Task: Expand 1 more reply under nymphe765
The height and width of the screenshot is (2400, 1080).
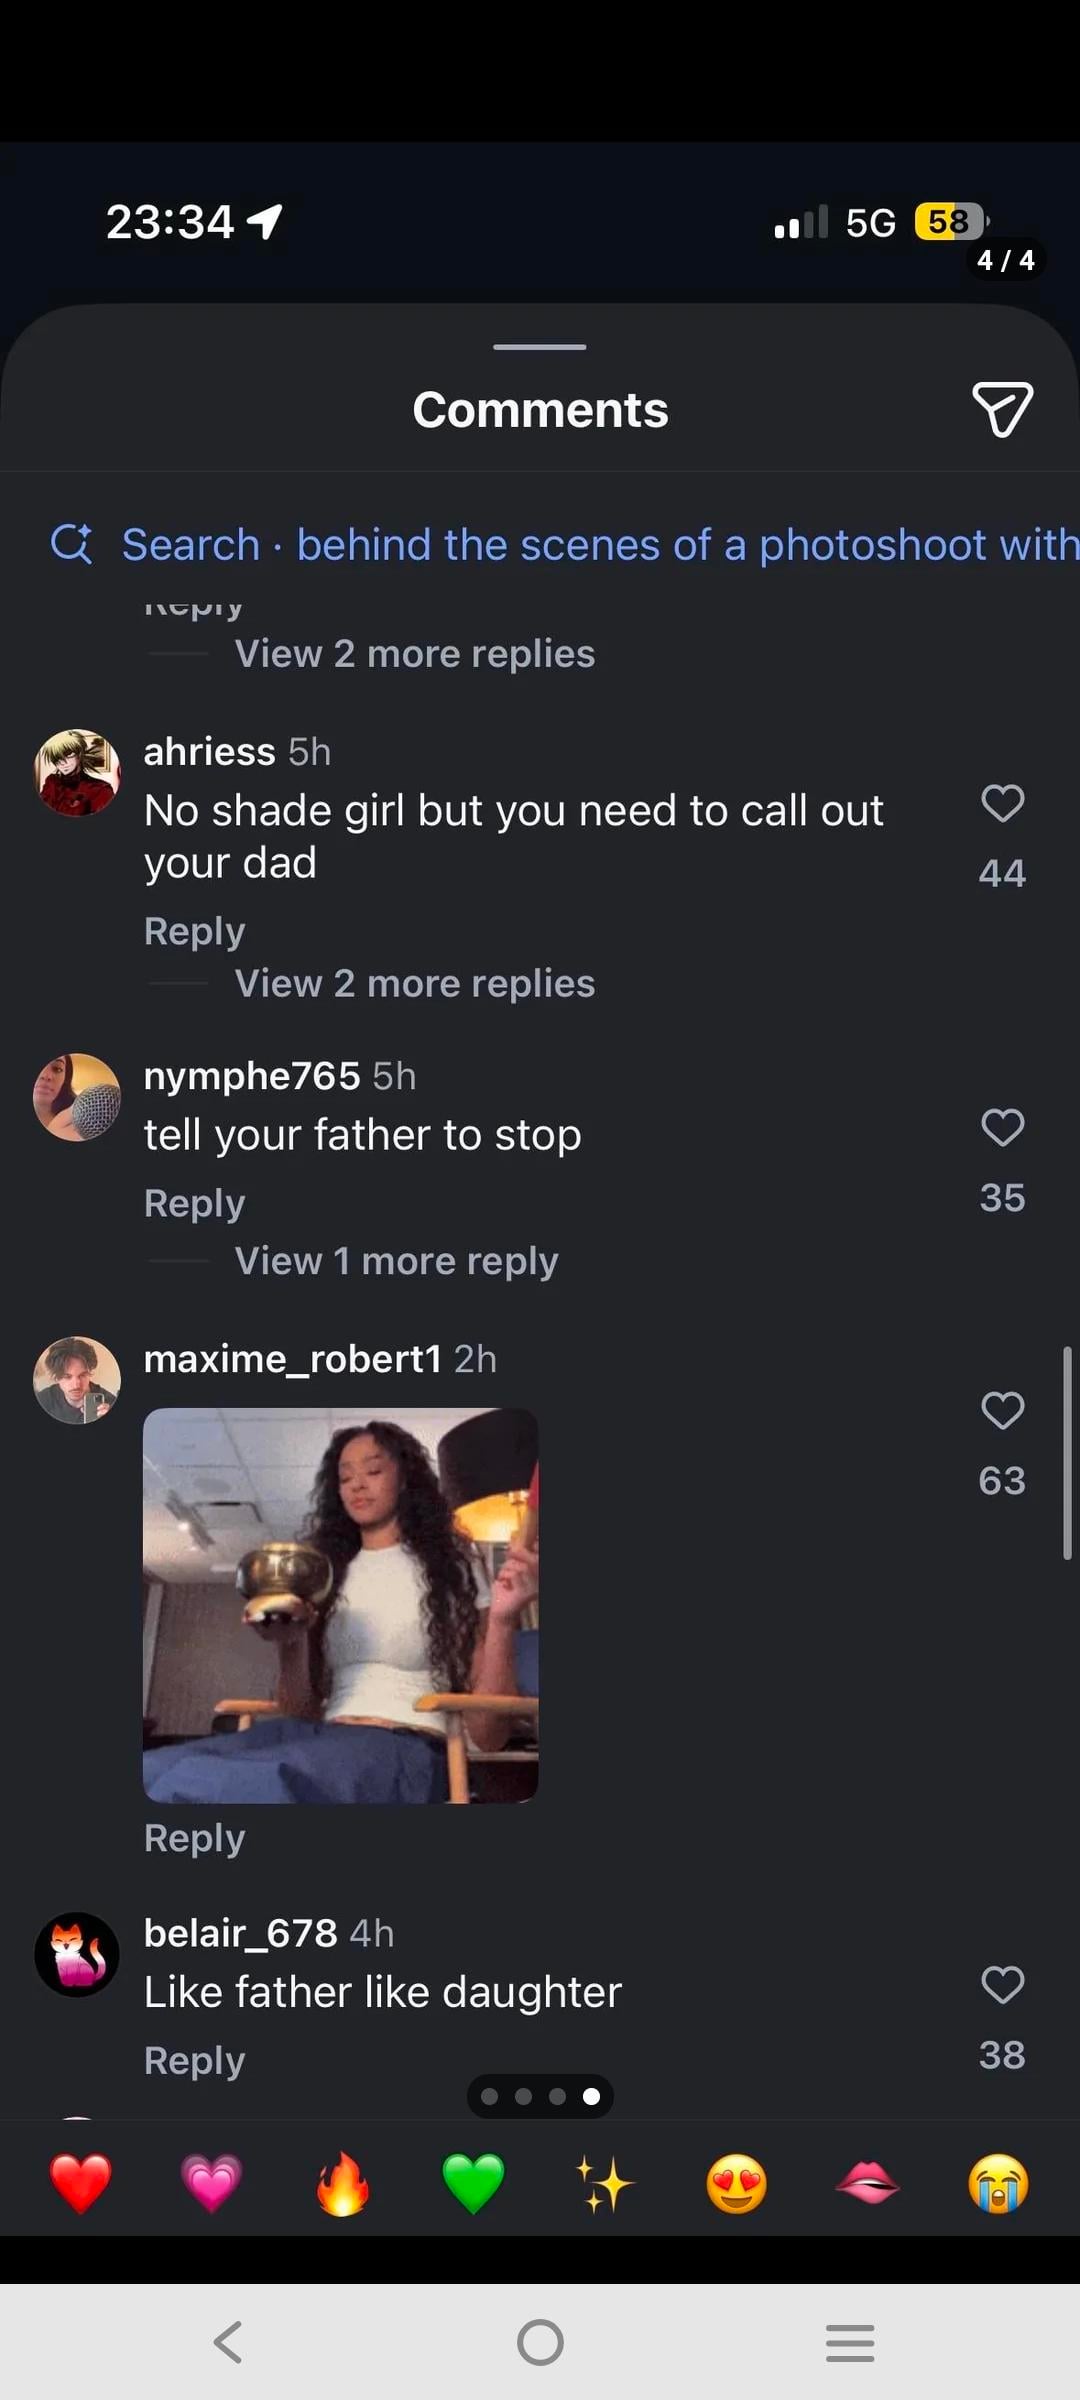Action: pyautogui.click(x=396, y=1261)
